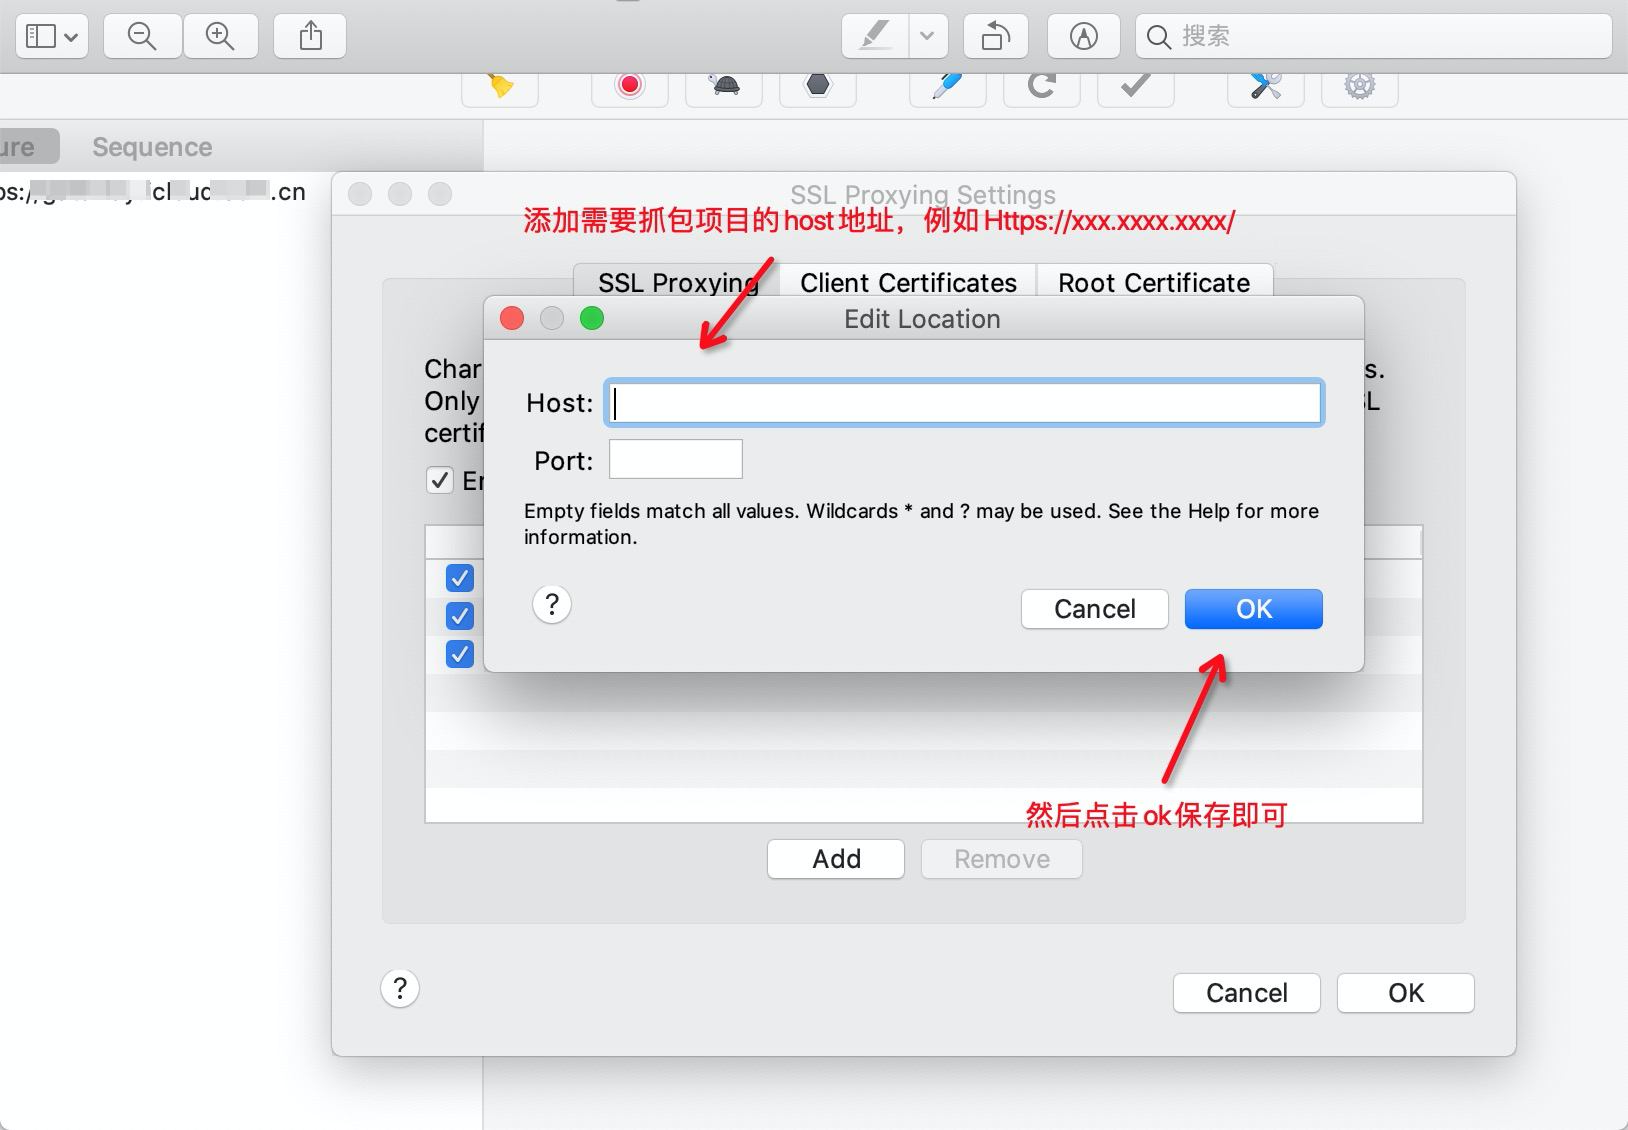Select the host entry ending in .cn
The image size is (1628, 1130).
tap(153, 192)
